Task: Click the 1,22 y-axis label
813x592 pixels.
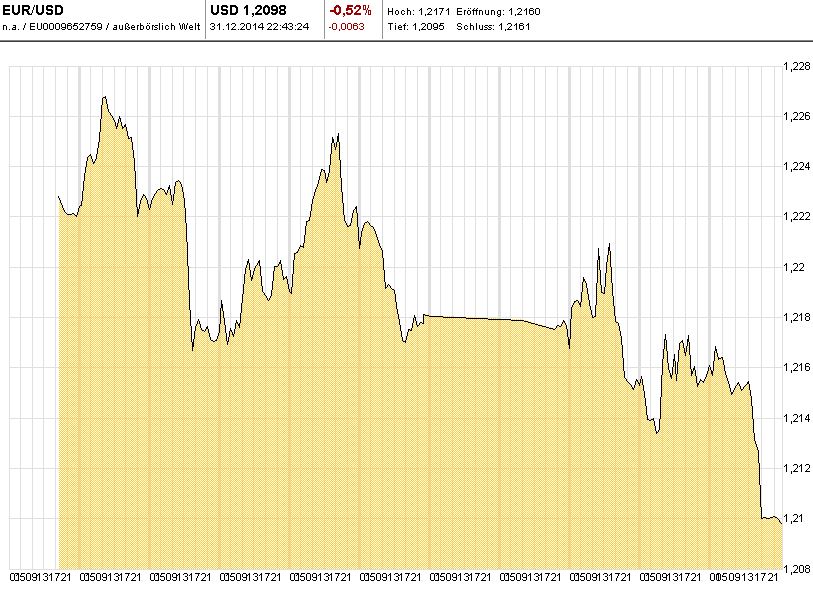Action: pos(793,267)
